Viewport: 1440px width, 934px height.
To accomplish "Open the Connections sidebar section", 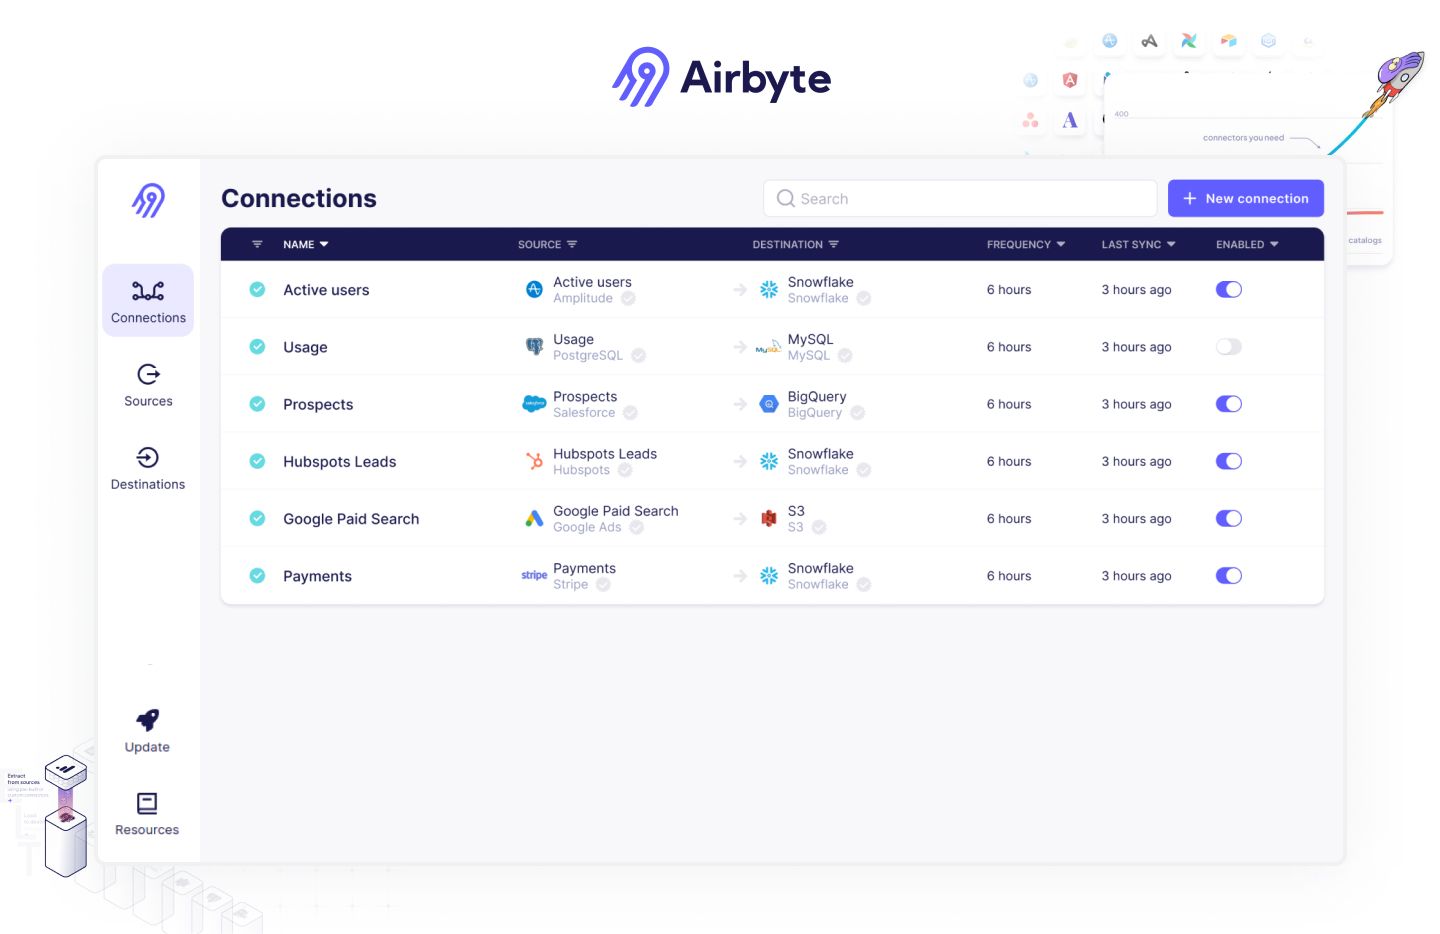I will (x=148, y=300).
